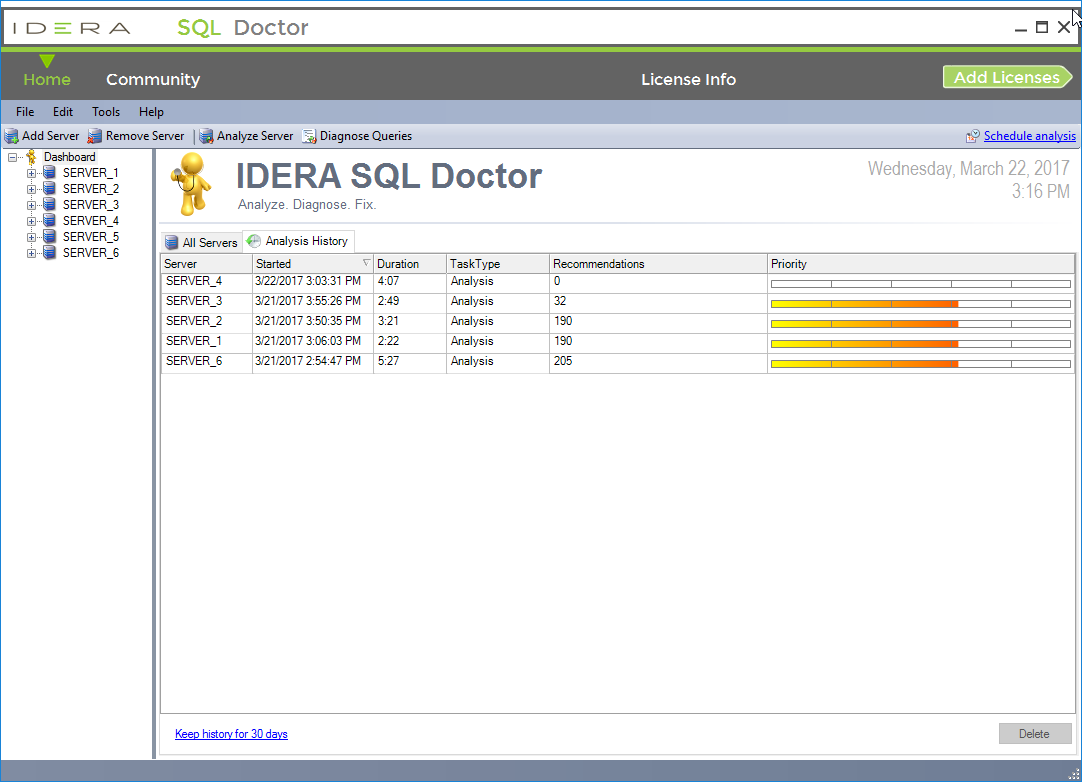Click the Diagnose Queries toolbar icon

tap(310, 136)
